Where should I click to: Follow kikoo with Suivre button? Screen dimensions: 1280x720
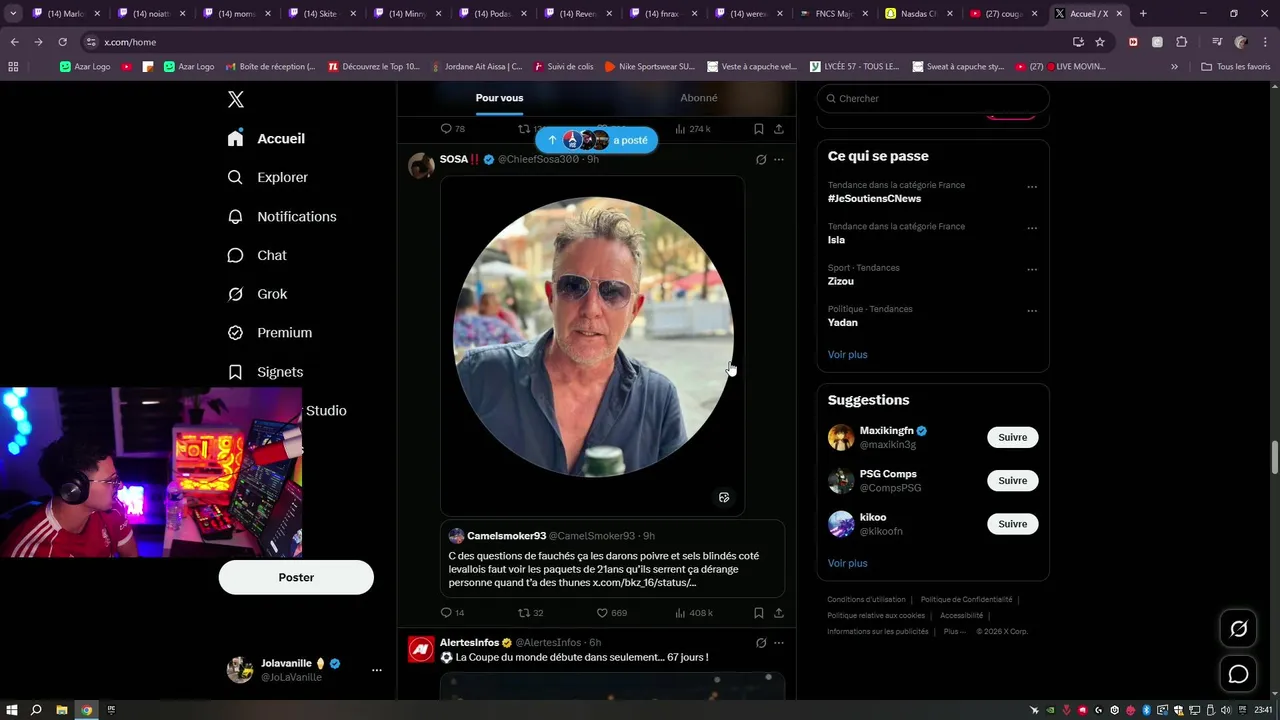[1012, 524]
